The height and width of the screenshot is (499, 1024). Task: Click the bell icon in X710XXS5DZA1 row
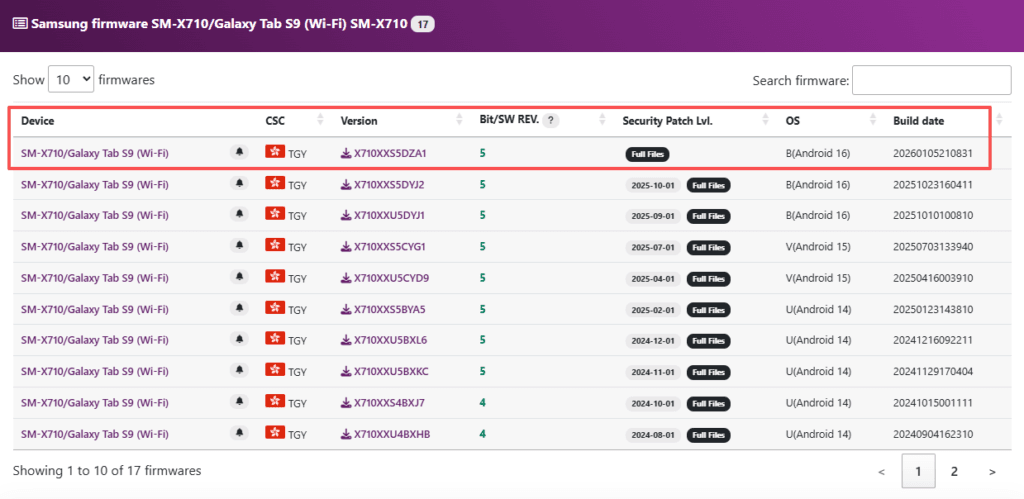pyautogui.click(x=239, y=152)
